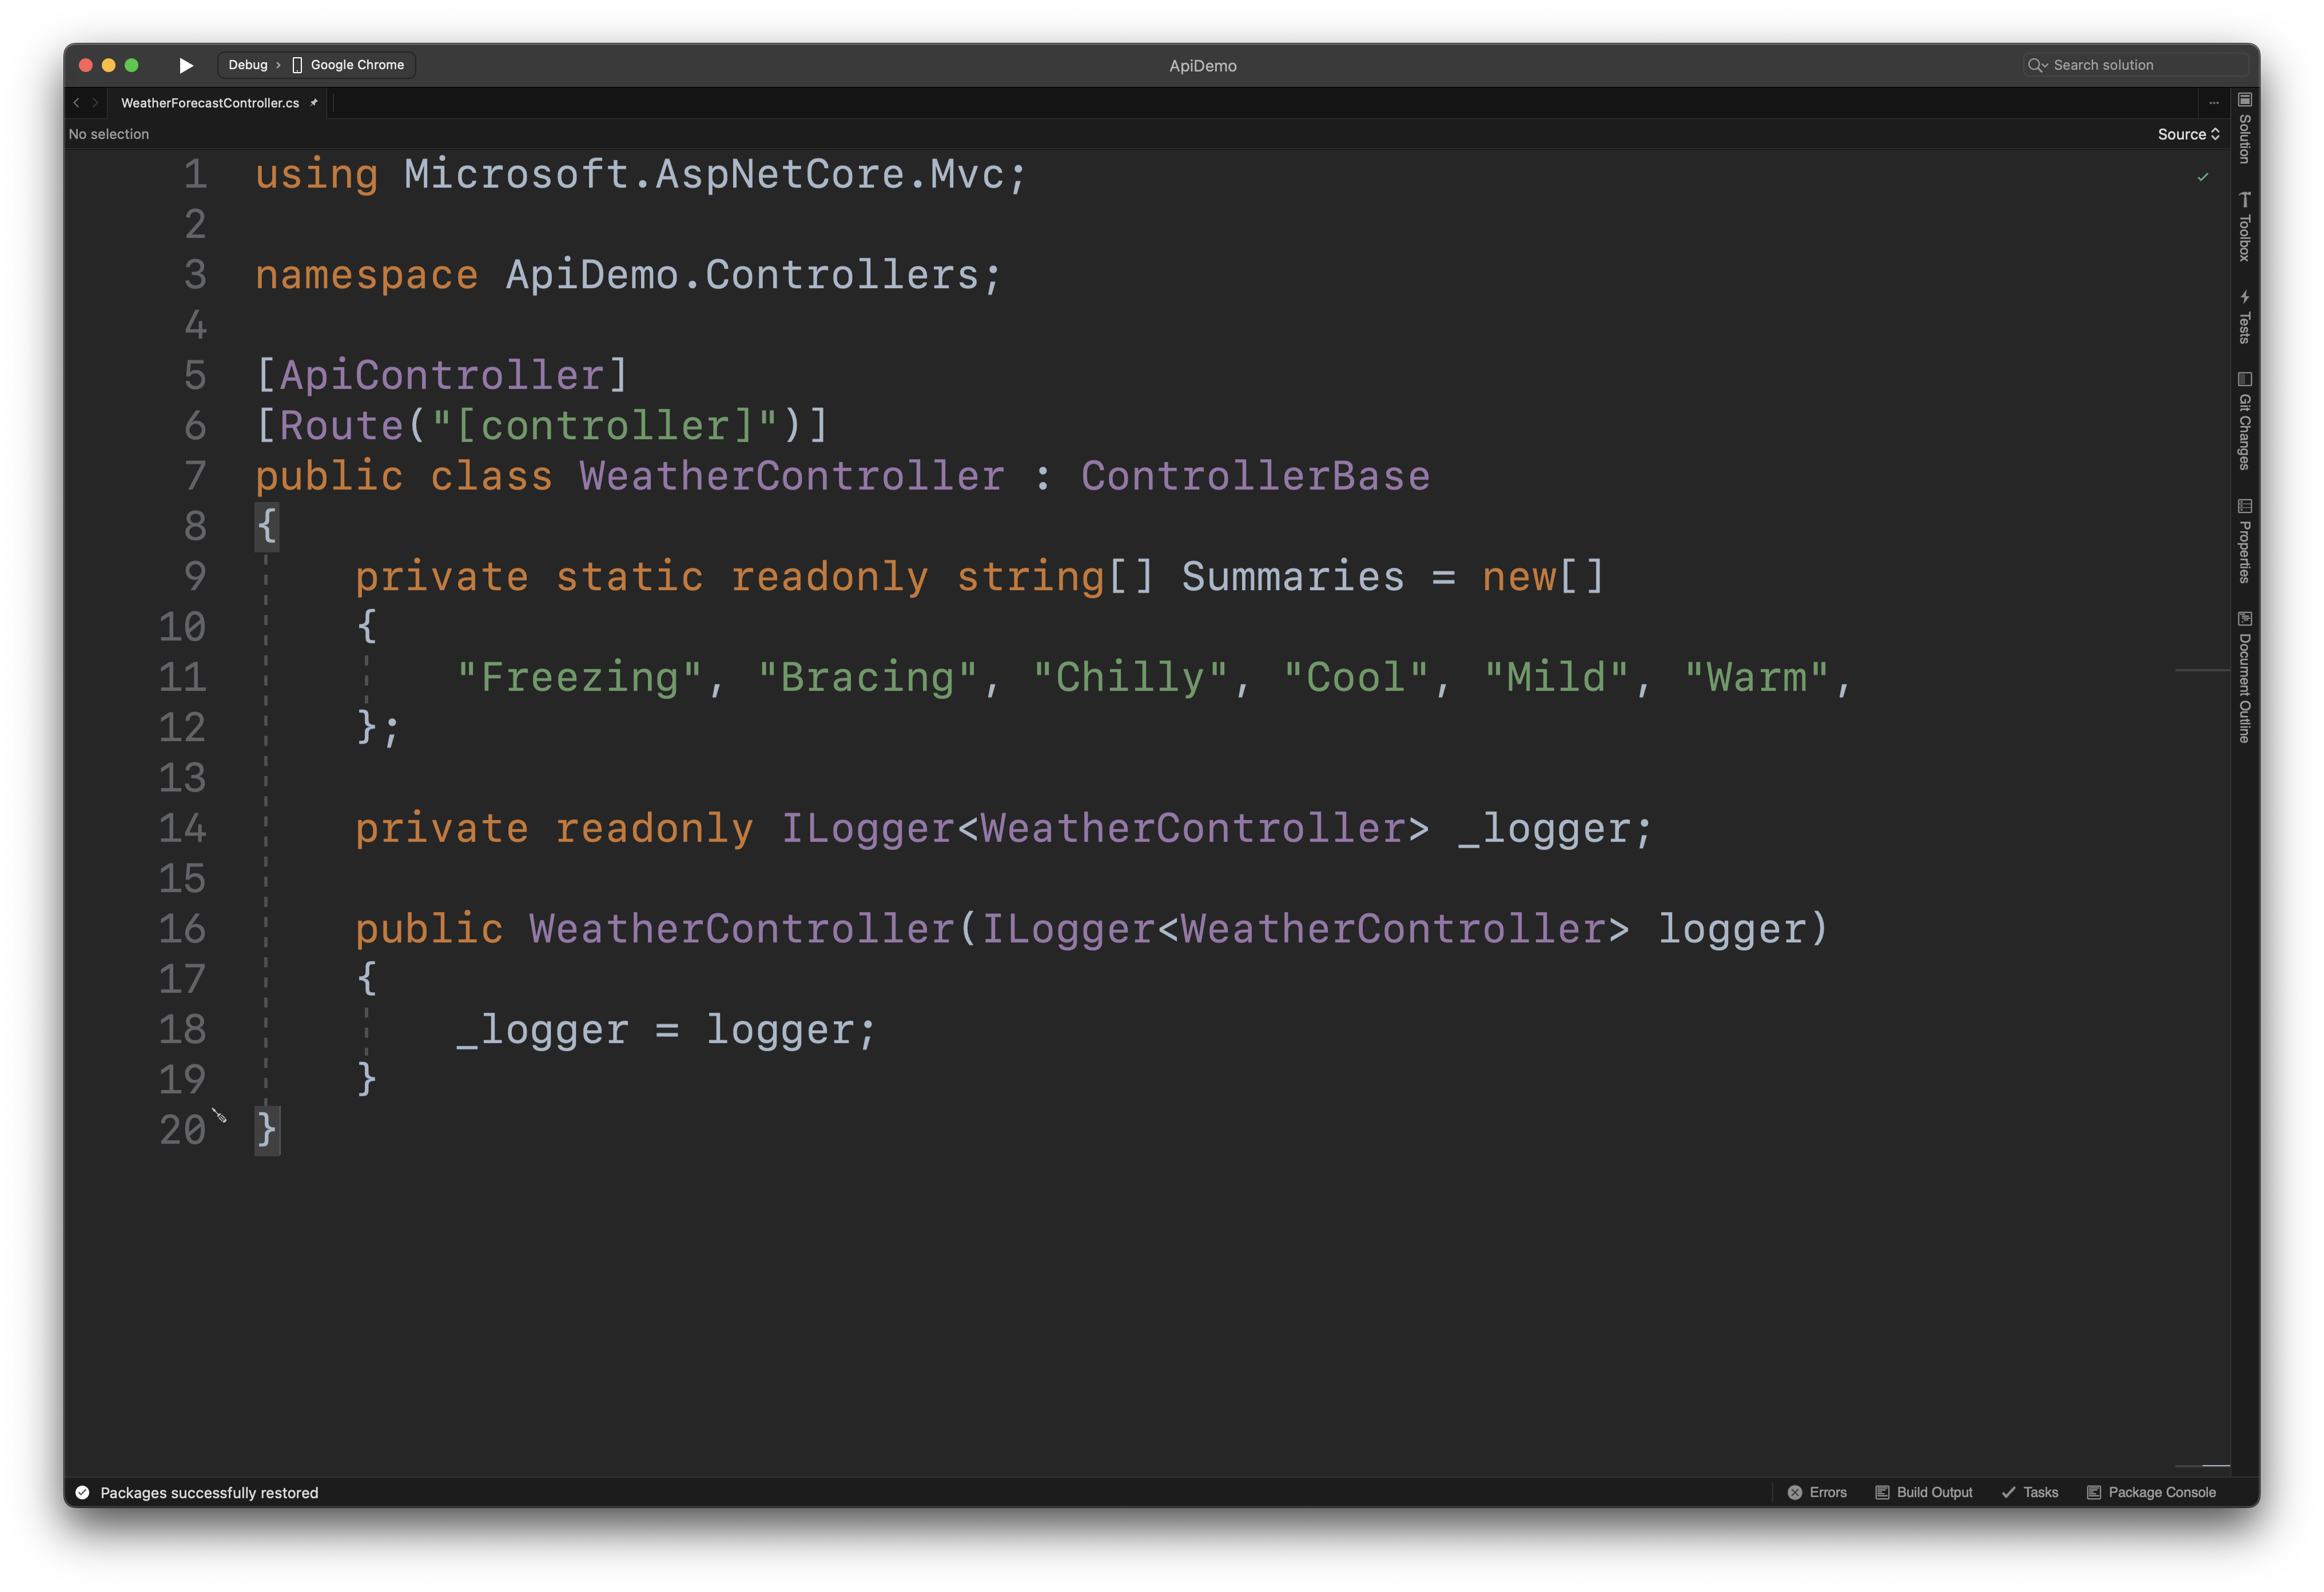This screenshot has width=2324, height=1592.
Task: Click the Packages successfully restored status message
Action: 209,1492
